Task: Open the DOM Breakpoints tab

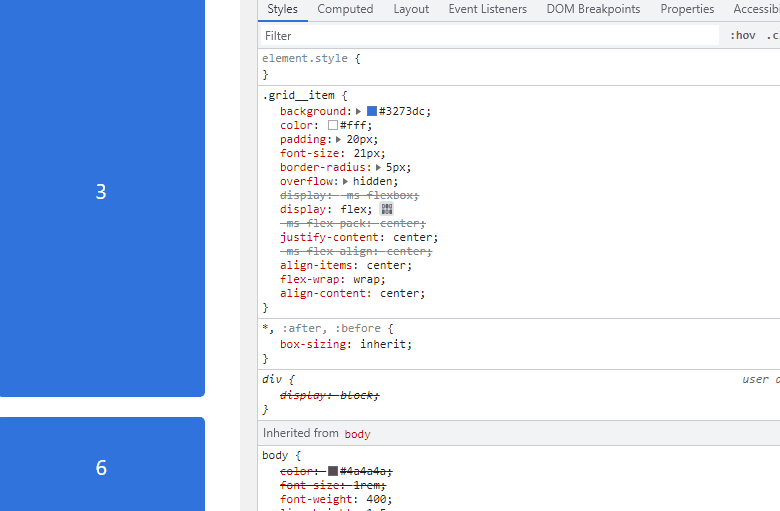Action: point(593,9)
